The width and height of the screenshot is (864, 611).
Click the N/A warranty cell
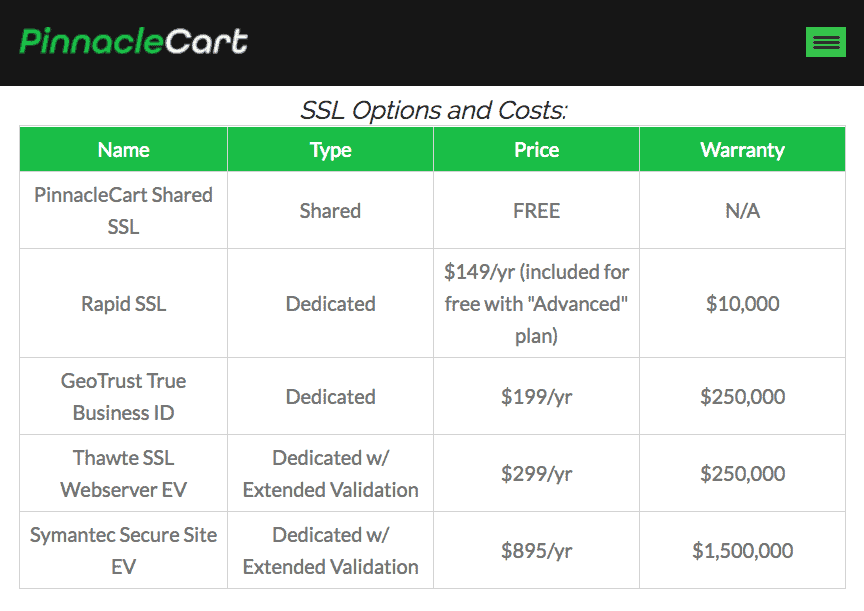[x=742, y=210]
